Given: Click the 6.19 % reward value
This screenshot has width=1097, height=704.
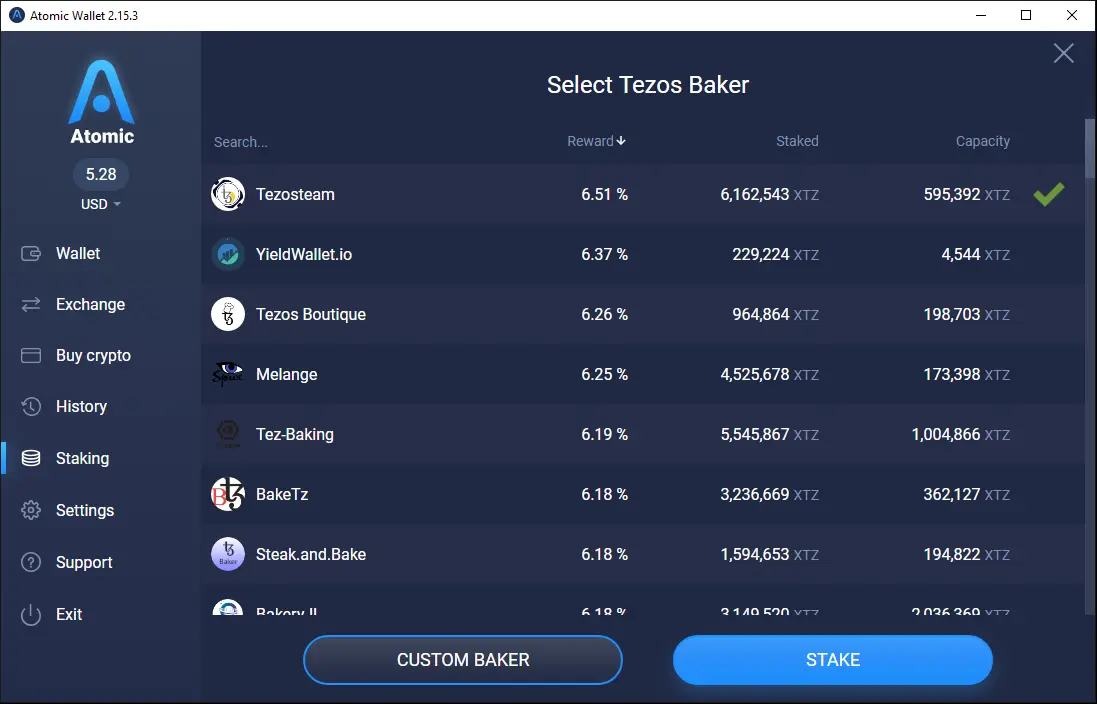Looking at the screenshot, I should click(x=604, y=435).
